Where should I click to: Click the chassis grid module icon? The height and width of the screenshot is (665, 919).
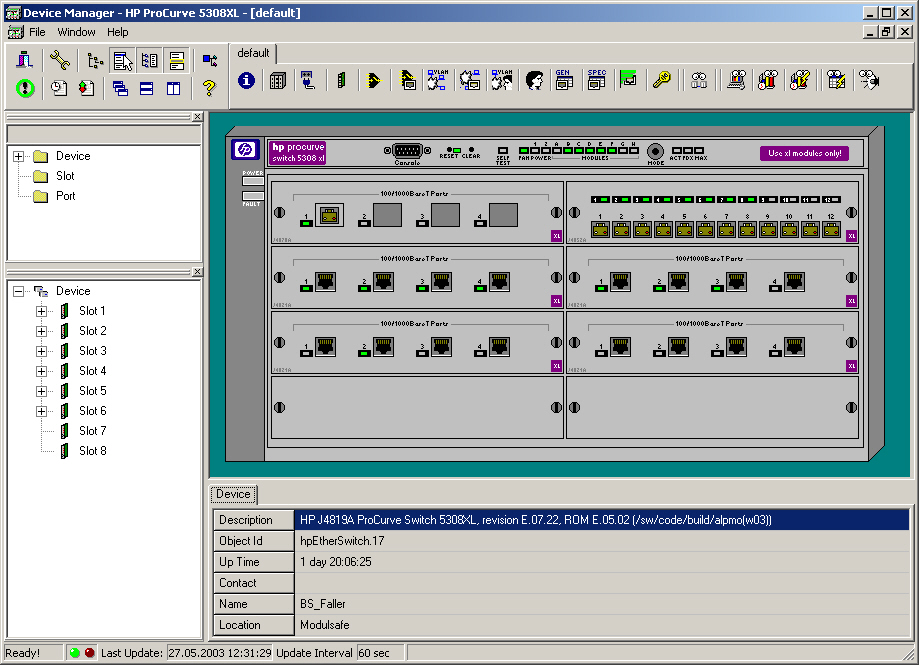[x=278, y=80]
